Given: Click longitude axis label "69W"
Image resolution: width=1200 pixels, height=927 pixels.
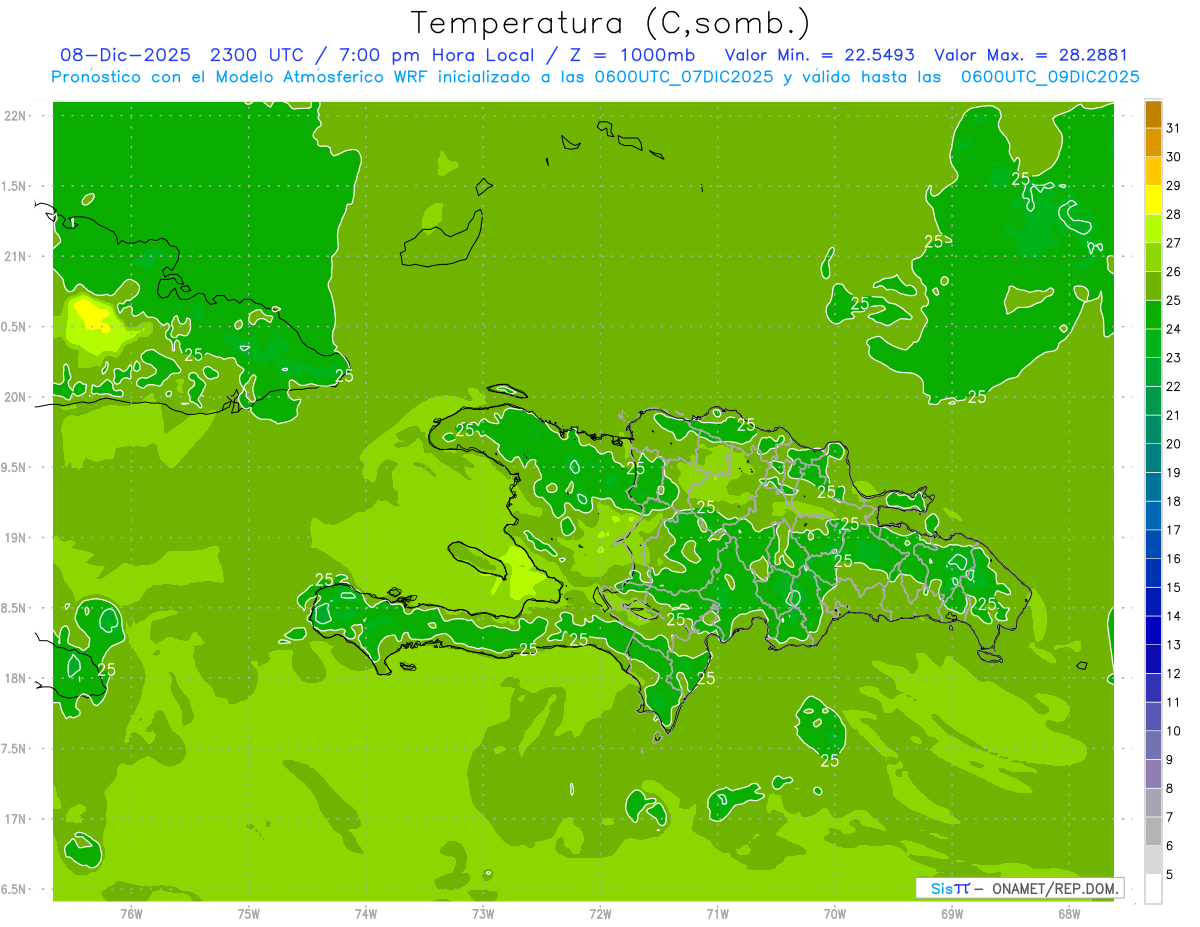Looking at the screenshot, I should [x=952, y=913].
